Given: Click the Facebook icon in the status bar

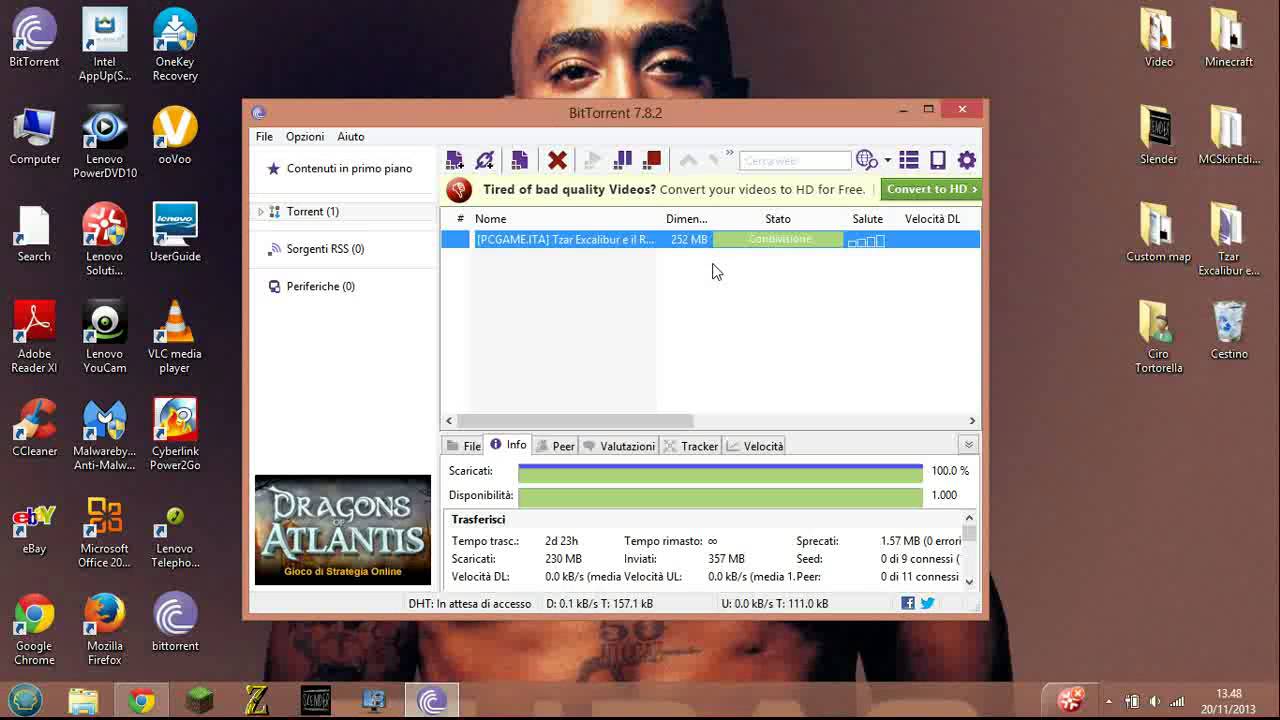Looking at the screenshot, I should click(x=908, y=603).
